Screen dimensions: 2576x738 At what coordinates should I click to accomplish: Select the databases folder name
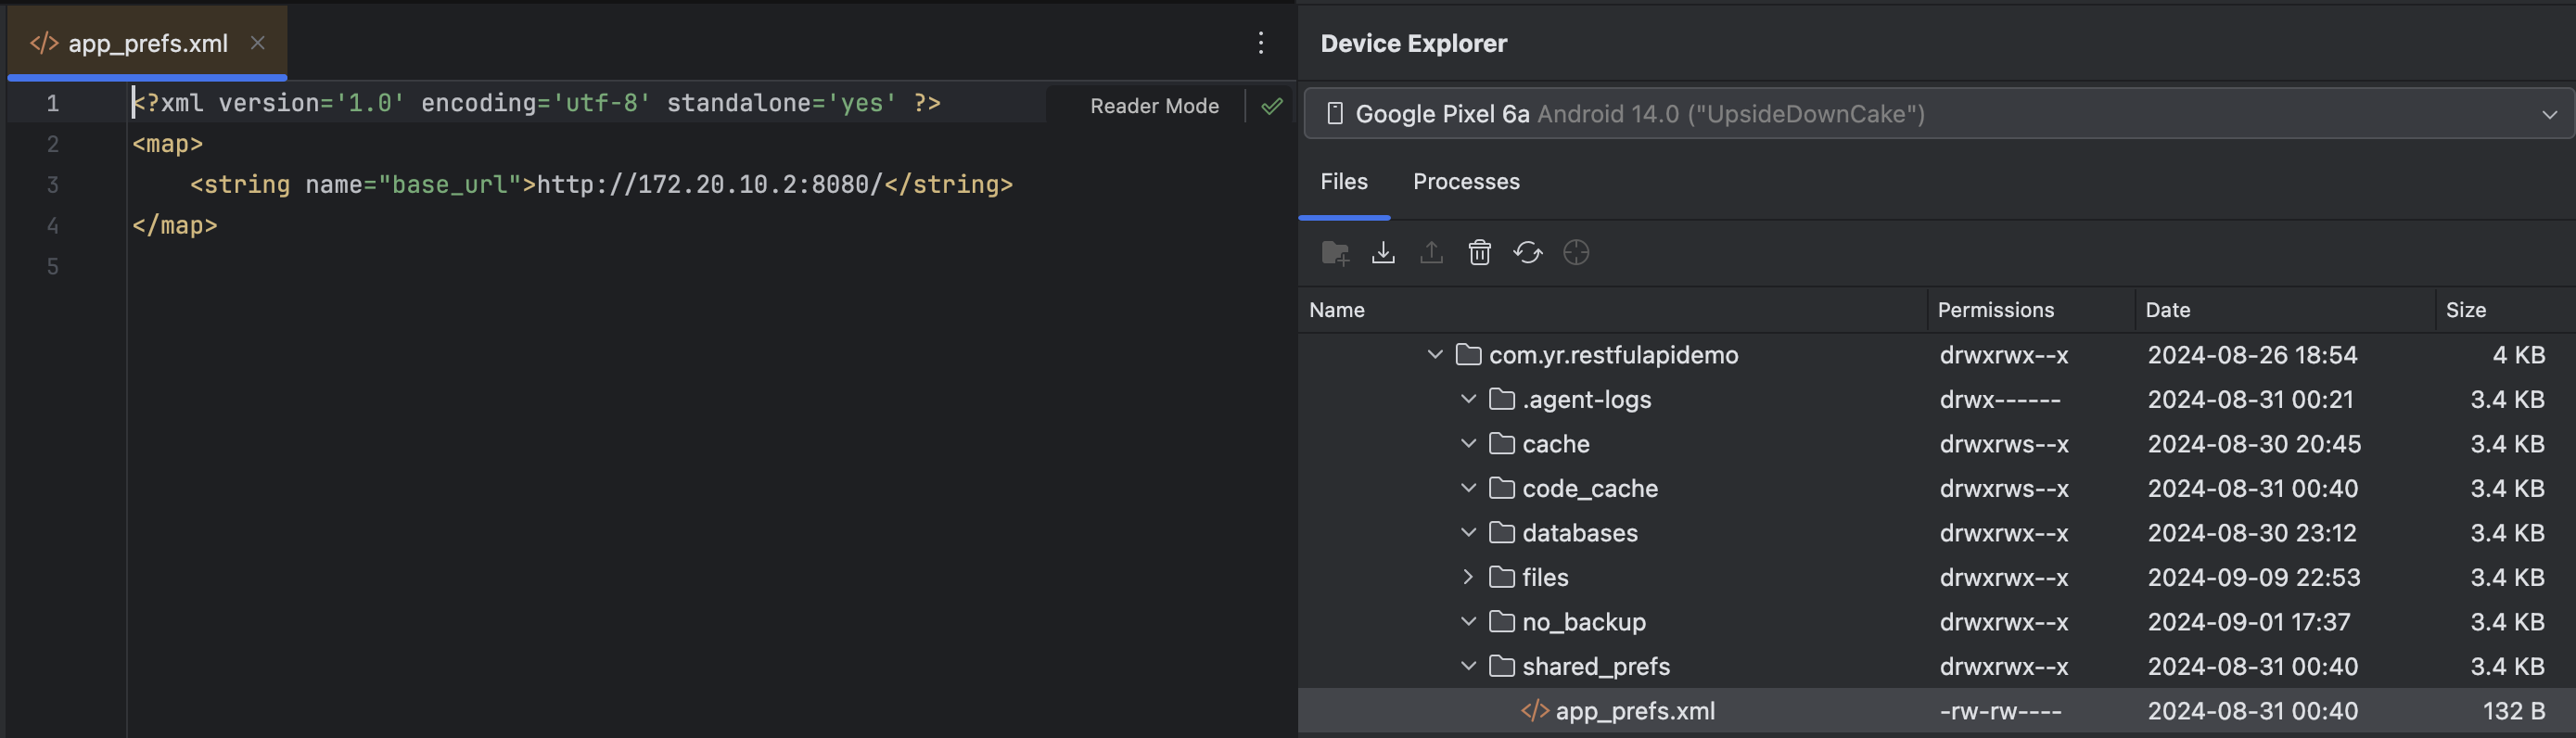pos(1580,533)
